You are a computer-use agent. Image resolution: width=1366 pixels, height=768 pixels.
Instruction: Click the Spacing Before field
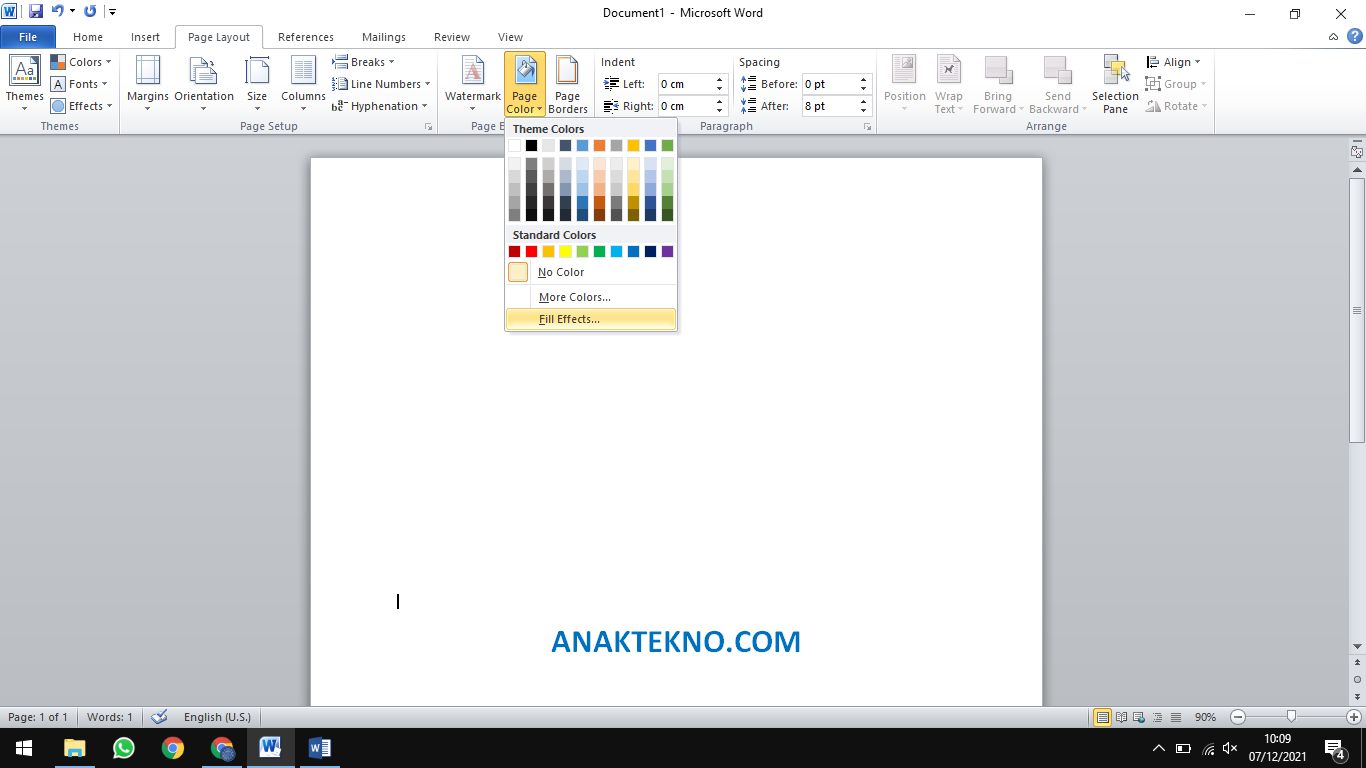(829, 84)
